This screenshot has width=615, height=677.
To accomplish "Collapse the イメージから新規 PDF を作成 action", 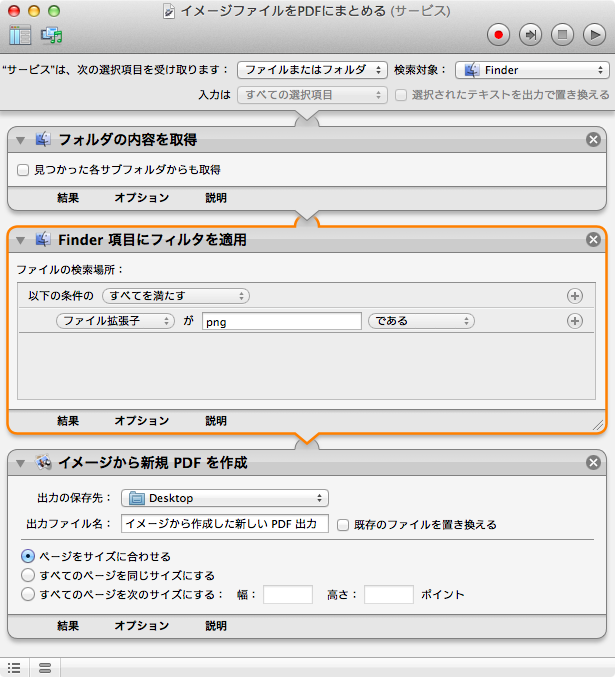I will coord(20,463).
